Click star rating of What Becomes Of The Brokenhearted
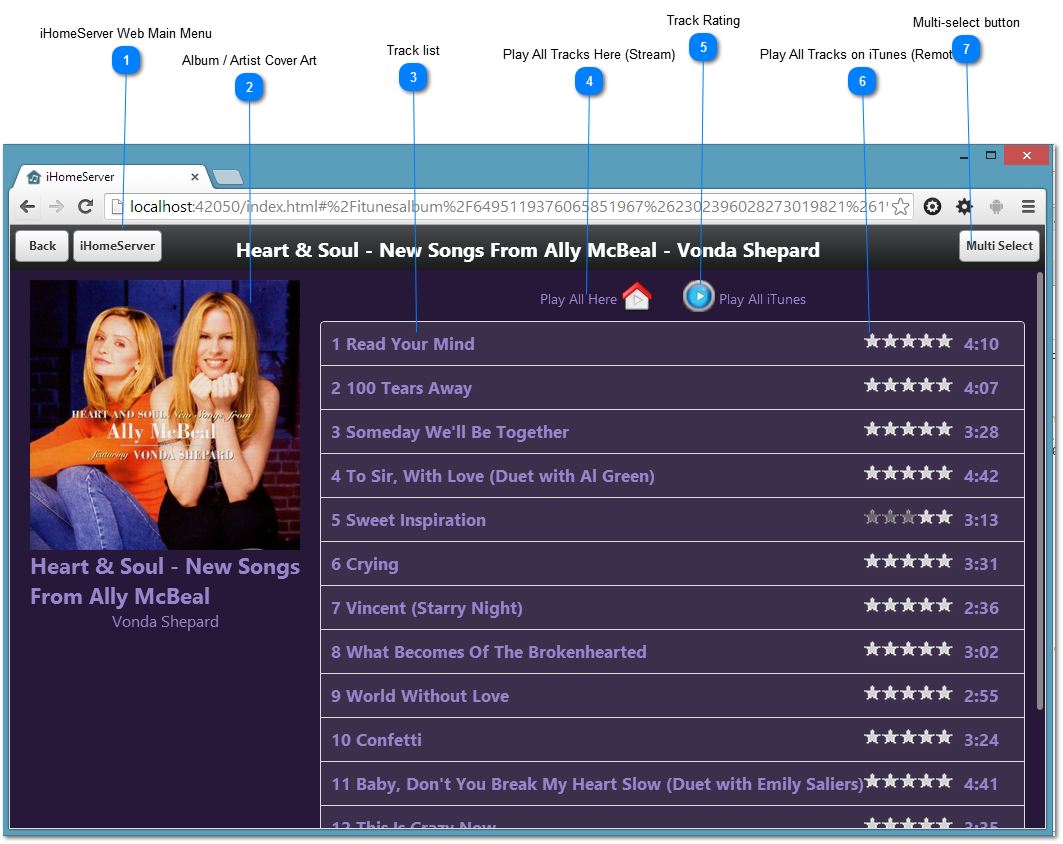Image resolution: width=1063 pixels, height=844 pixels. (x=908, y=649)
